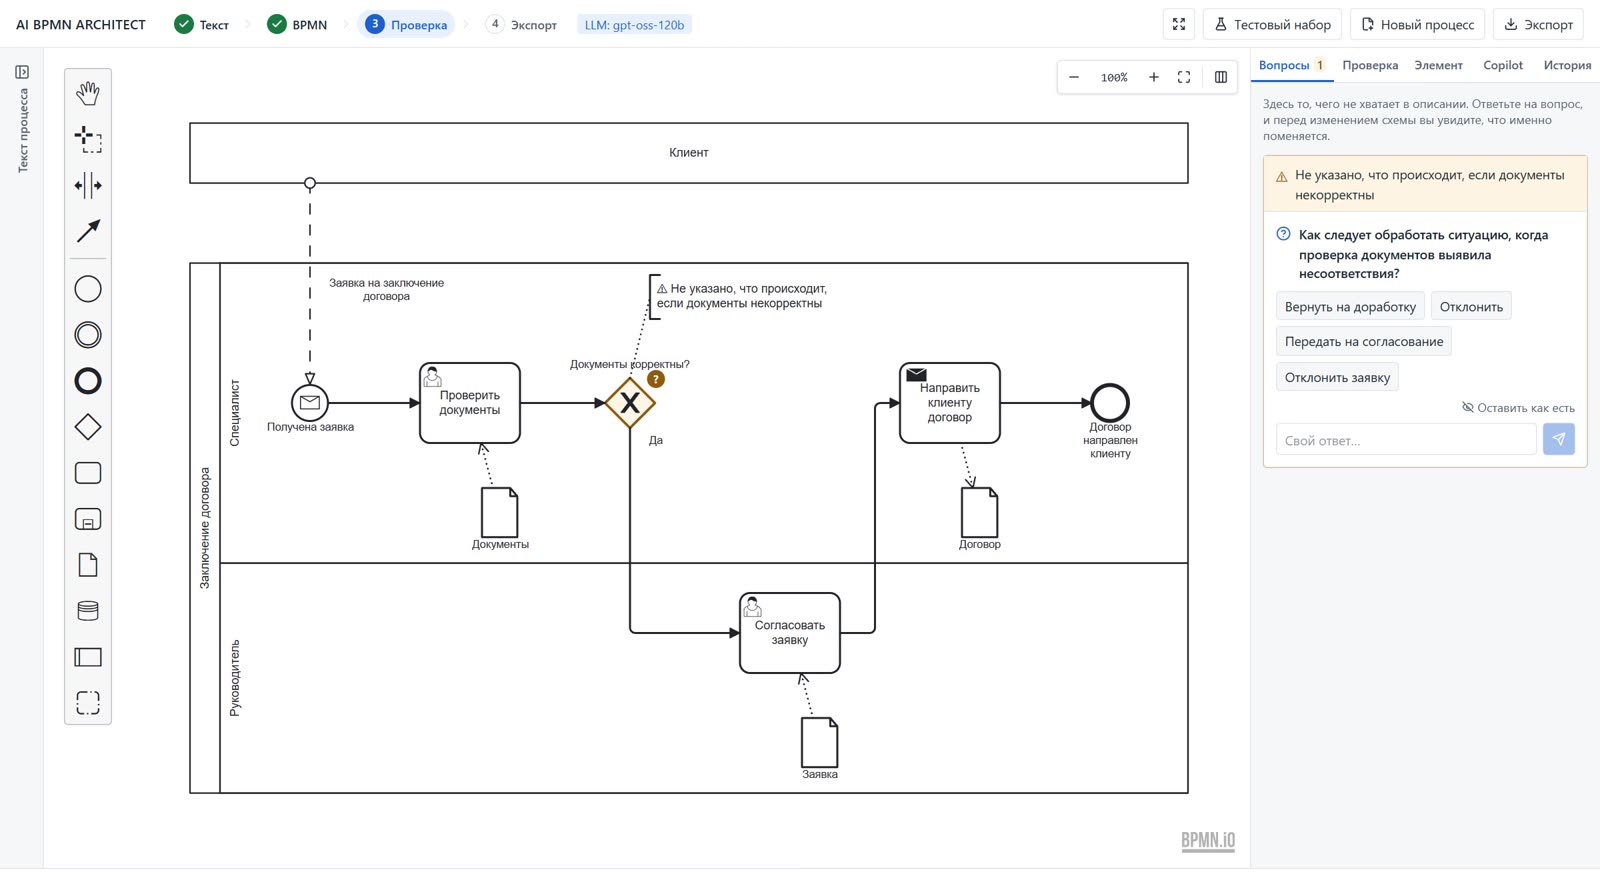Viewport: 1600px width, 872px height.
Task: Open the Copilot tab
Action: pos(1503,65)
